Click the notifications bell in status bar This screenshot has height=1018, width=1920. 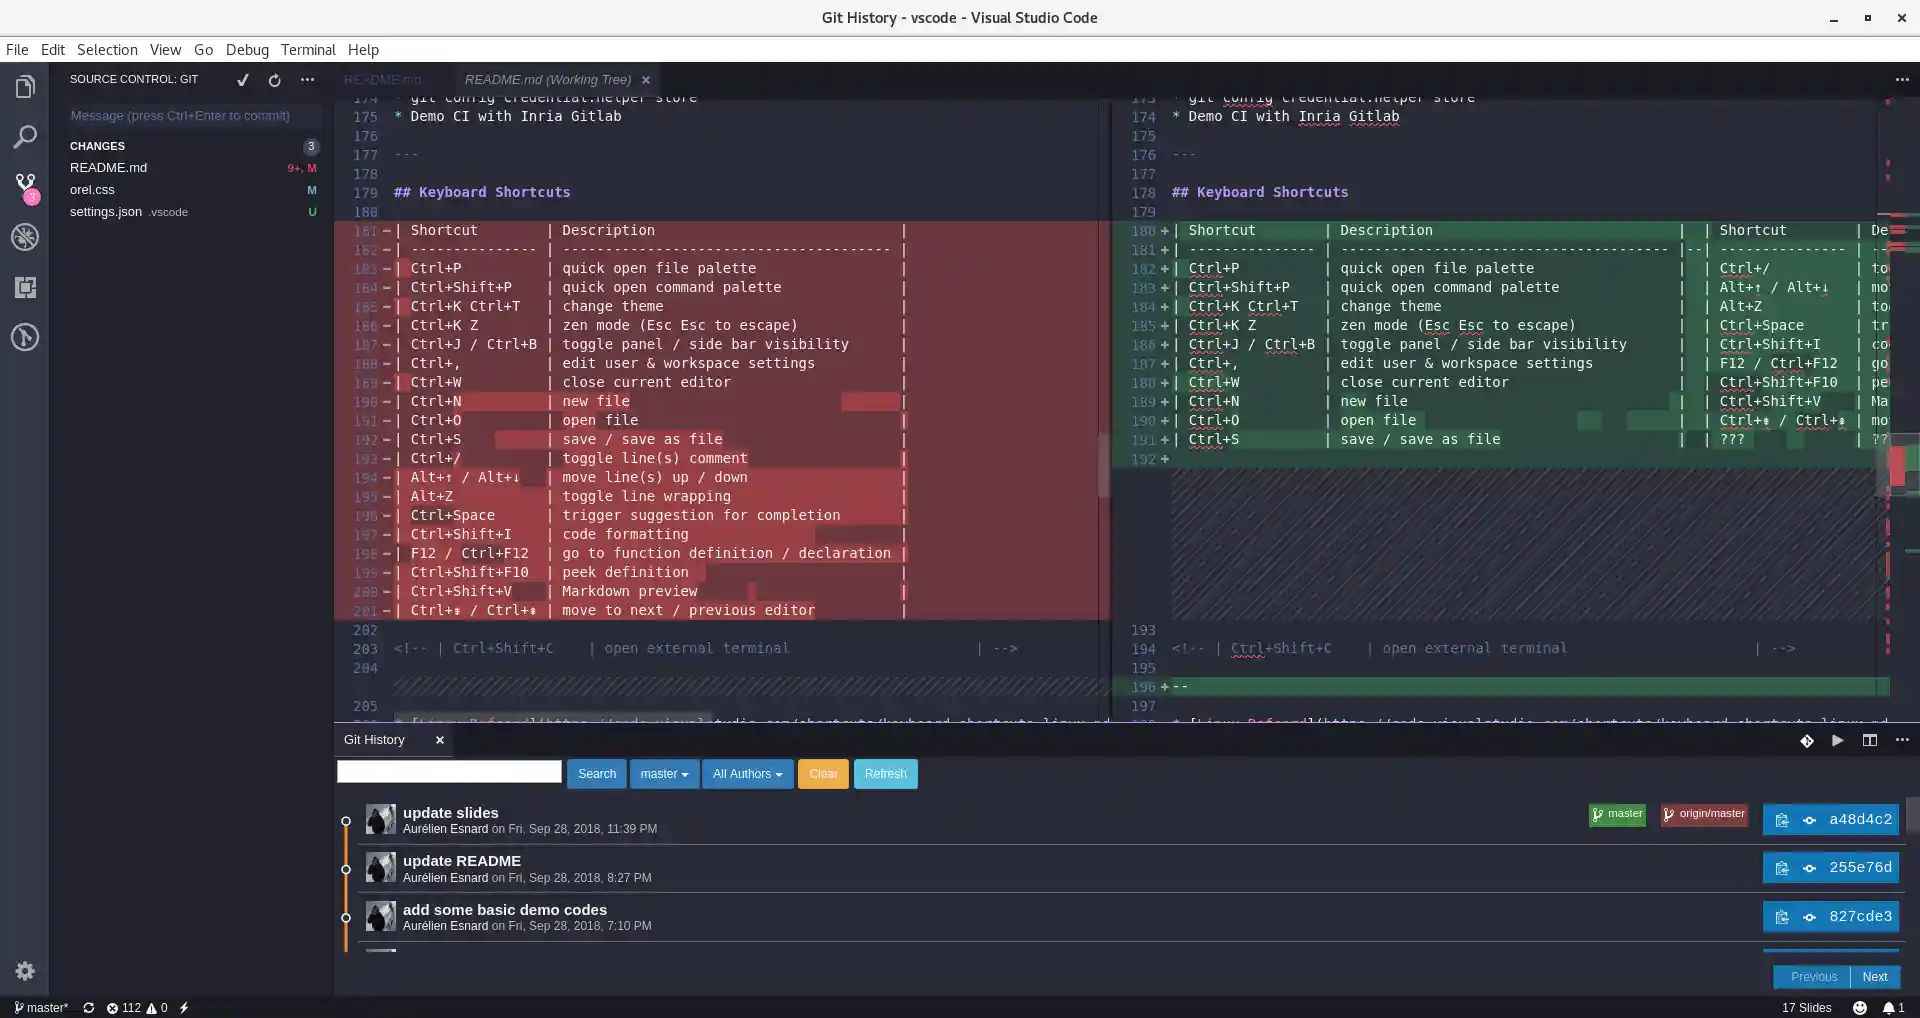tap(1892, 1008)
